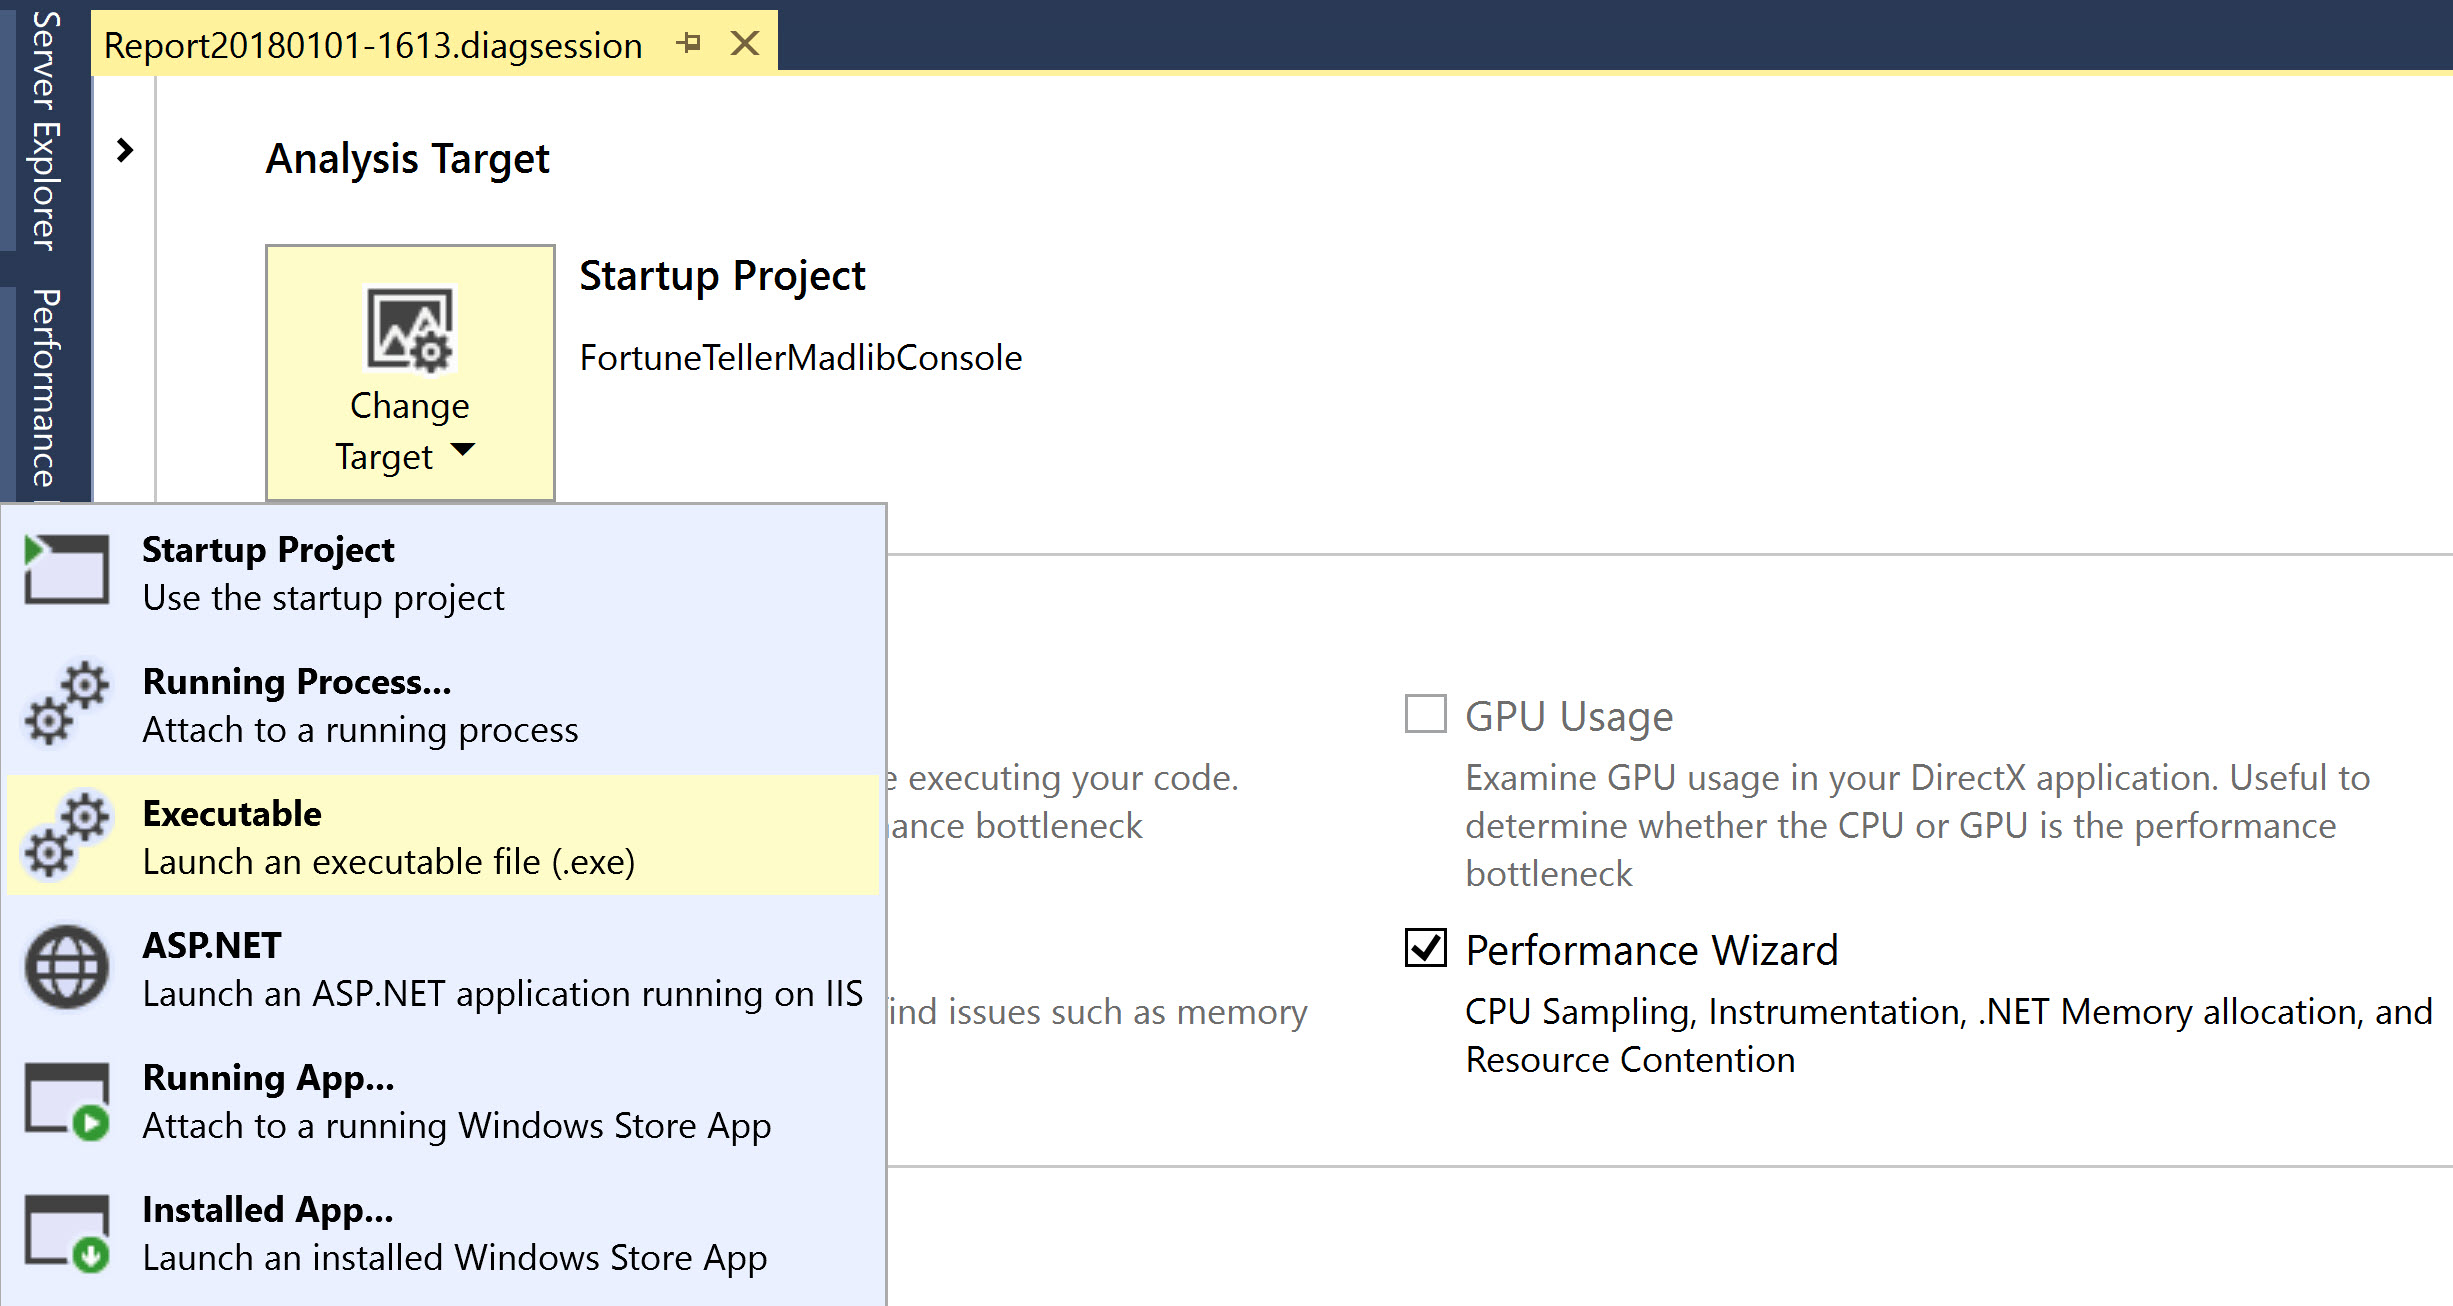
Task: Click 'Examine GPU usage in your DirectX' description
Action: pyautogui.click(x=1918, y=825)
